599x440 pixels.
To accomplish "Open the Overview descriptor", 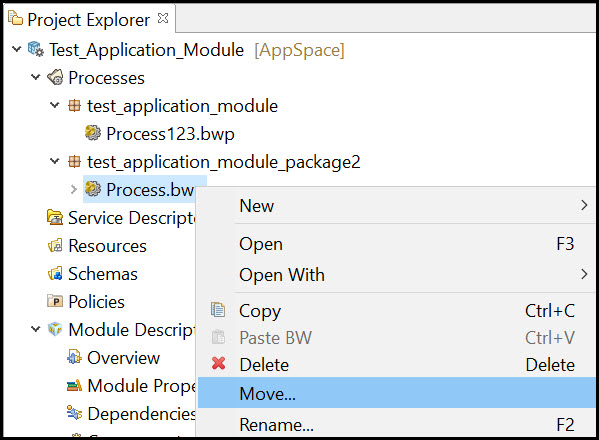I will pos(123,358).
